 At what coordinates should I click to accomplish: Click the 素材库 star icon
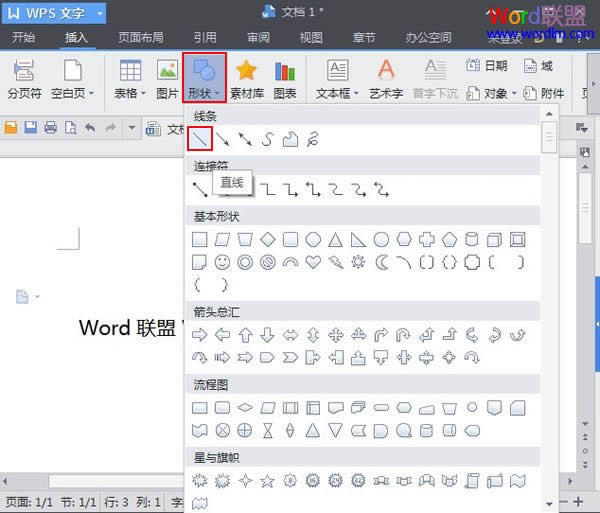click(x=246, y=72)
